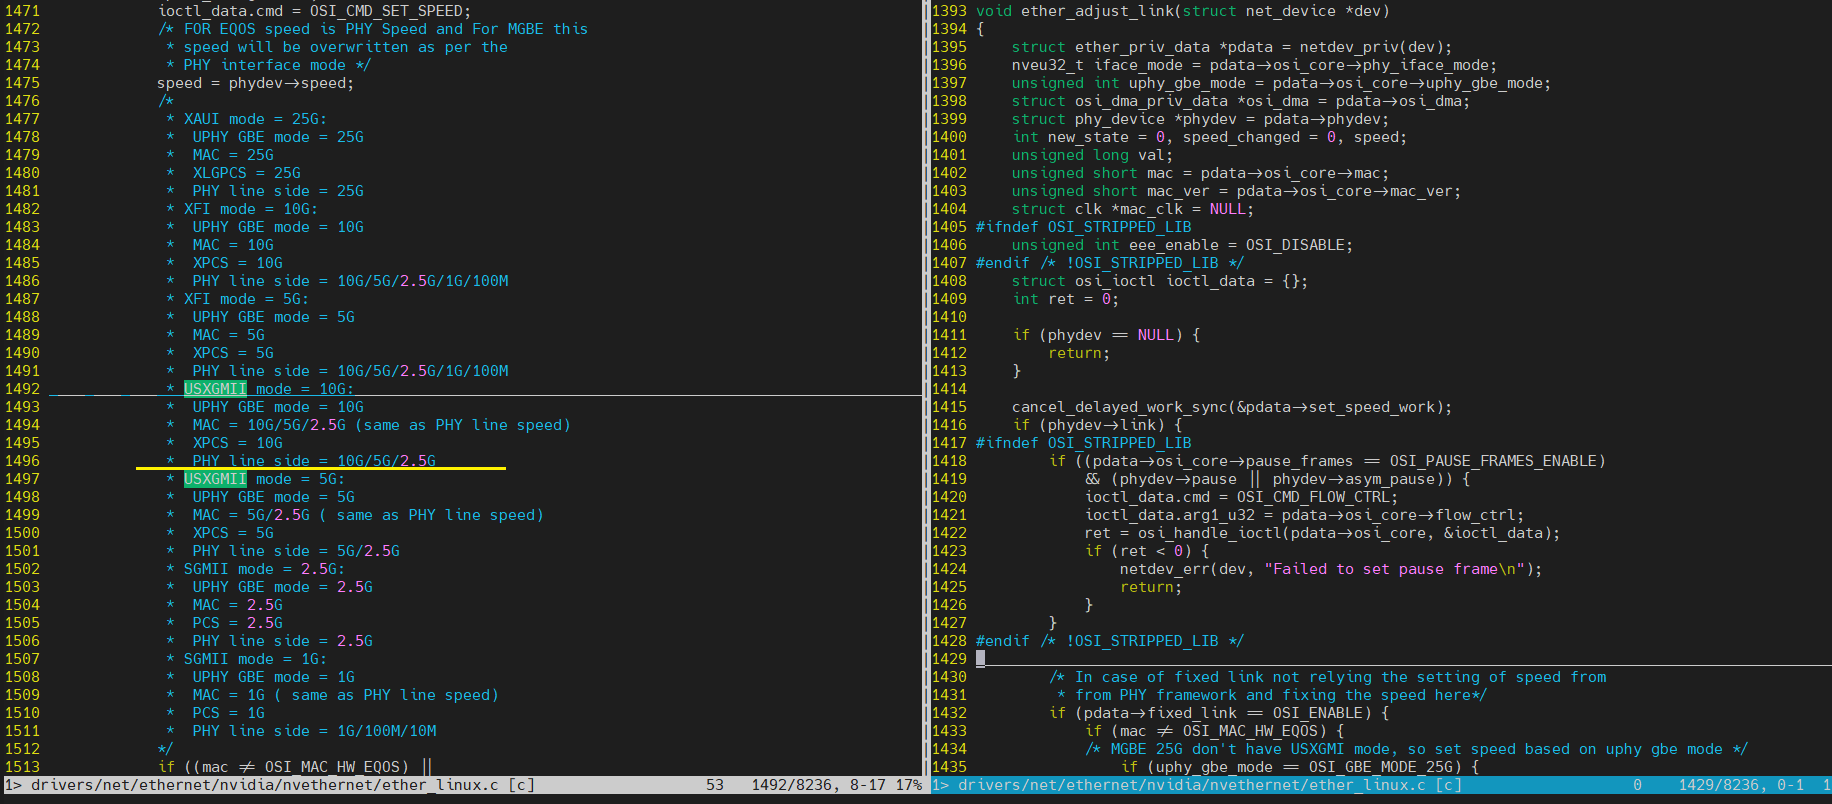Click the 'MGBE 25G don't have USXGMI mode' comment
Screen dimensions: 1832x804
[x=1416, y=749]
